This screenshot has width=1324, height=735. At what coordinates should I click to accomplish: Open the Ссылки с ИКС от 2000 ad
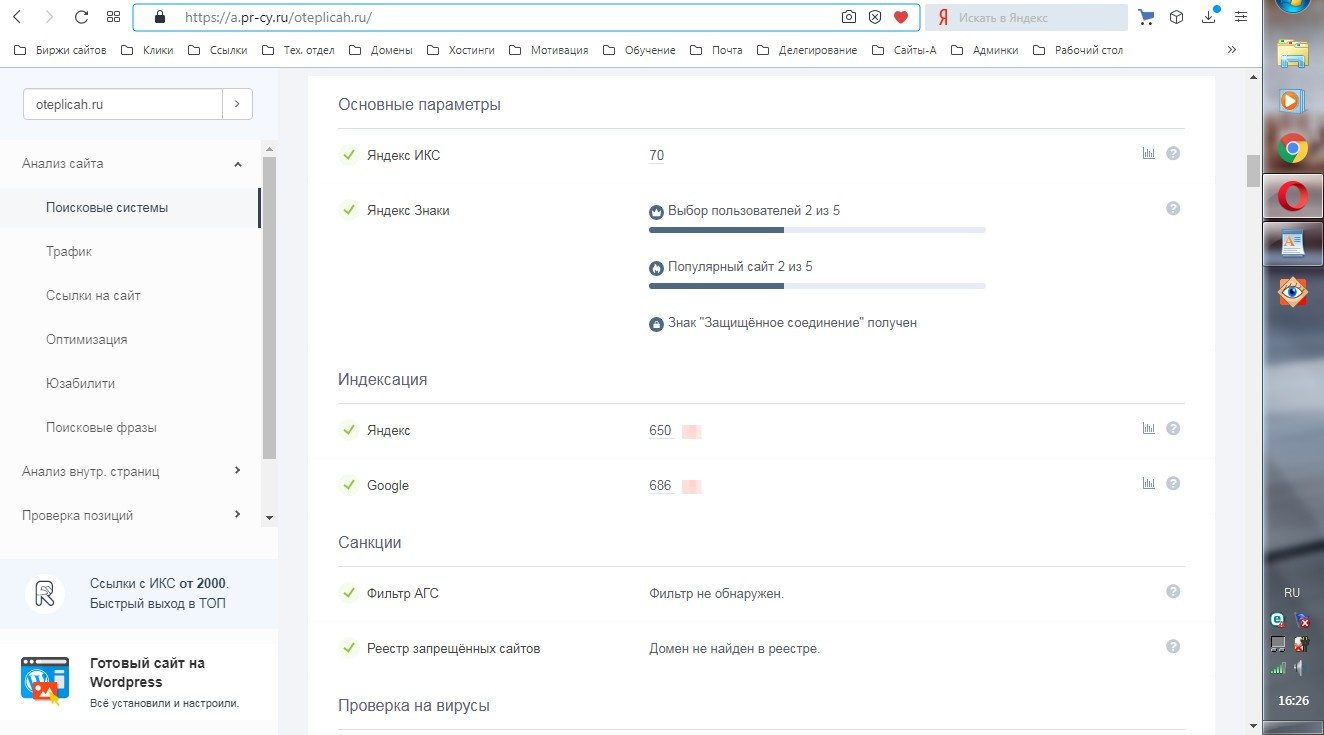coord(139,593)
